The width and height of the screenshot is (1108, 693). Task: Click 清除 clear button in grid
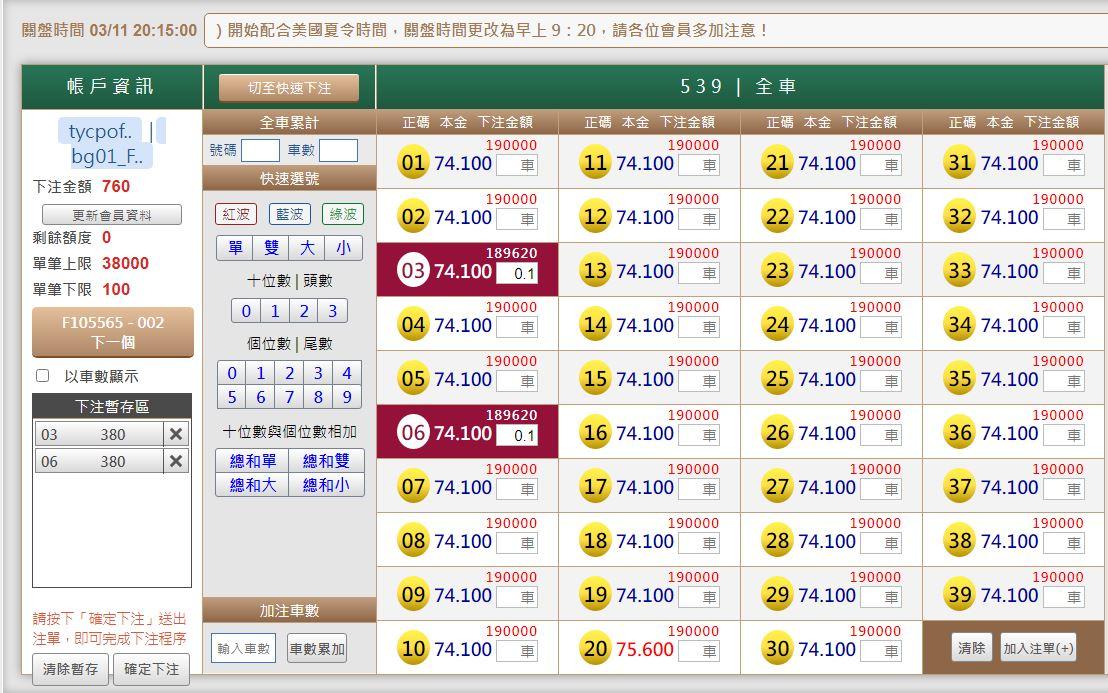tap(972, 648)
